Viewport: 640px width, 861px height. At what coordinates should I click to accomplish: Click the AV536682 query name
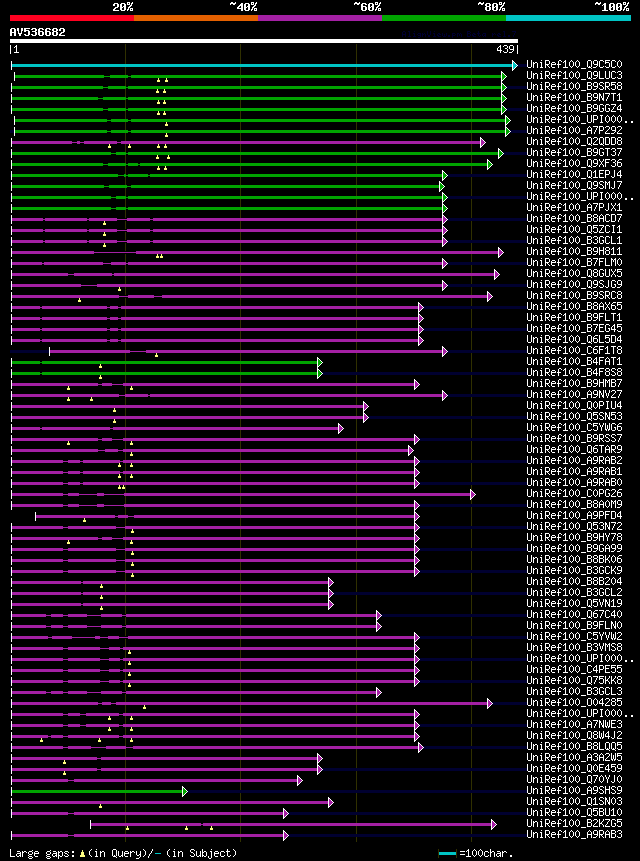(x=37, y=32)
